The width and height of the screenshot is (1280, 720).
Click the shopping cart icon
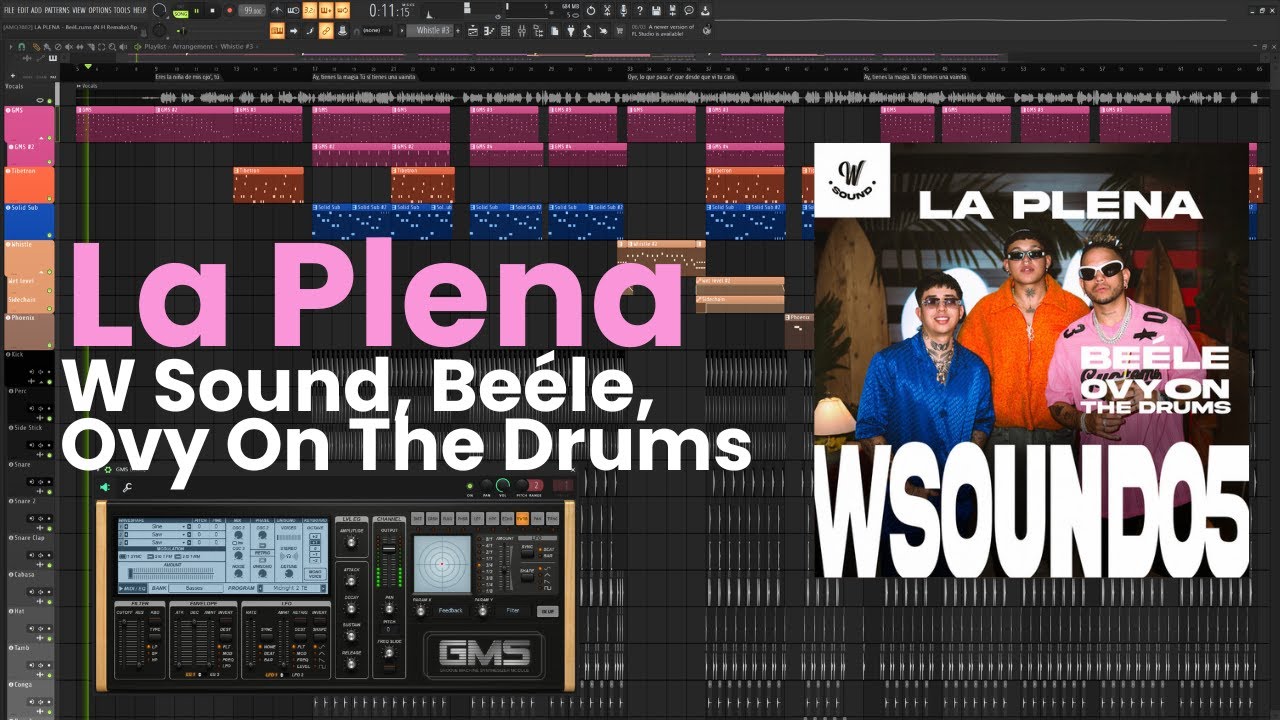[619, 30]
